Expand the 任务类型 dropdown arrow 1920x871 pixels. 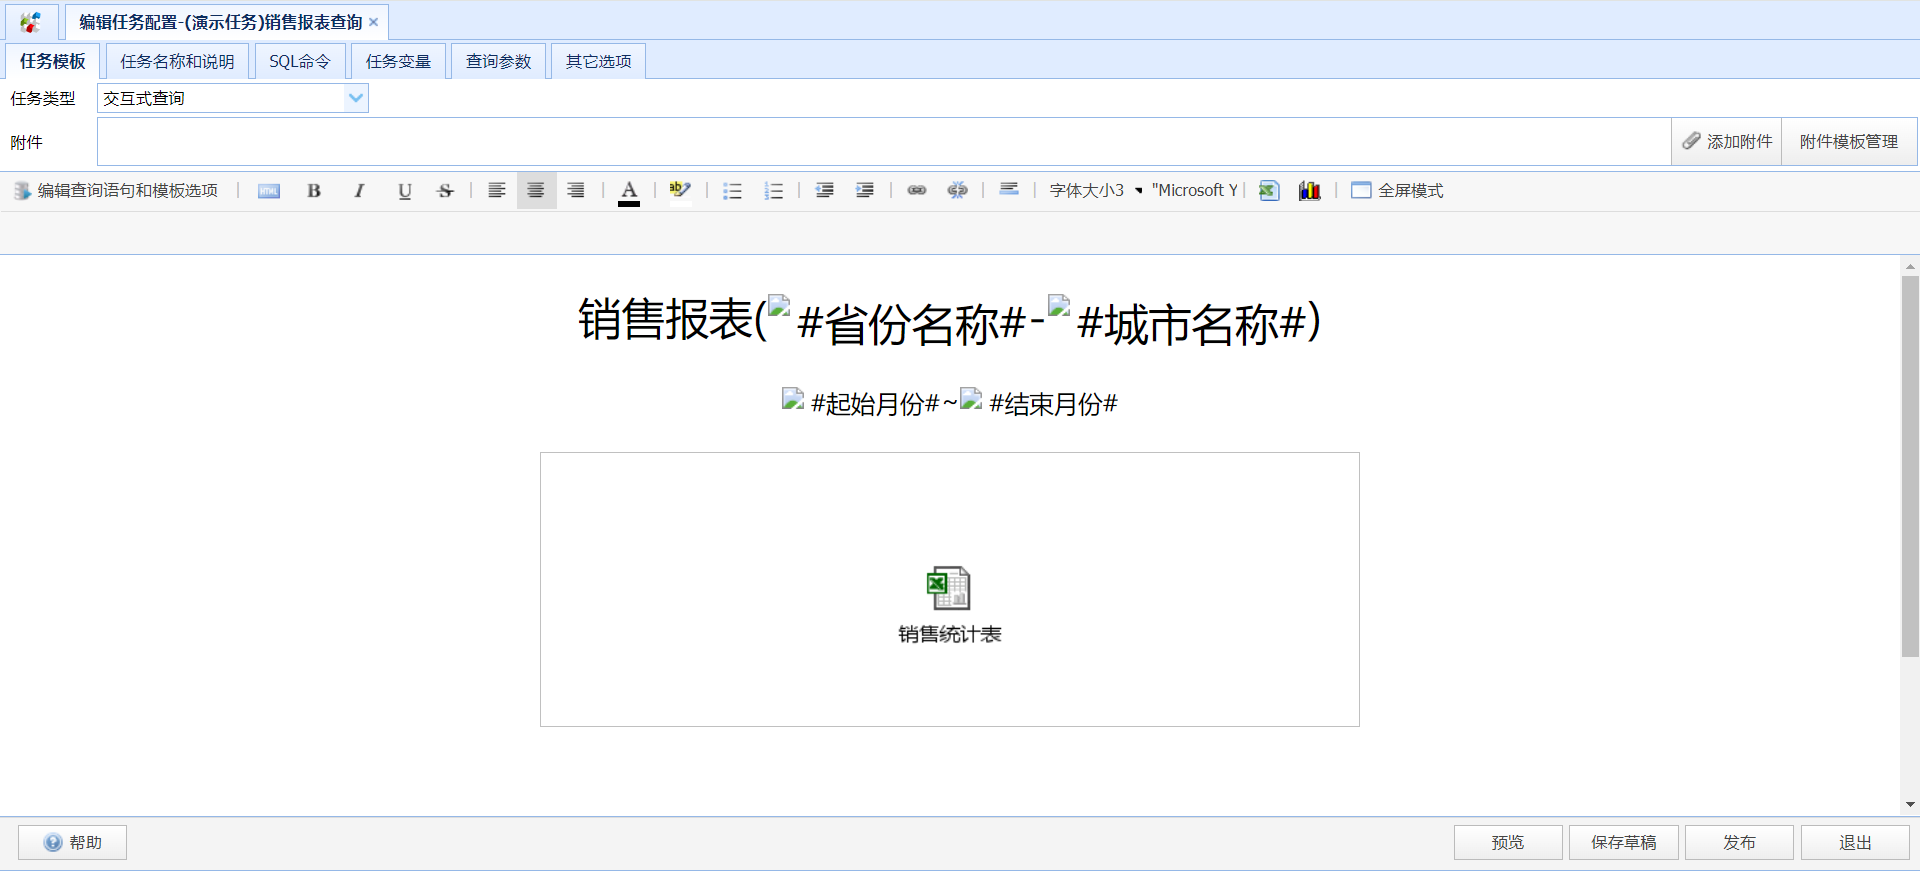pos(356,98)
